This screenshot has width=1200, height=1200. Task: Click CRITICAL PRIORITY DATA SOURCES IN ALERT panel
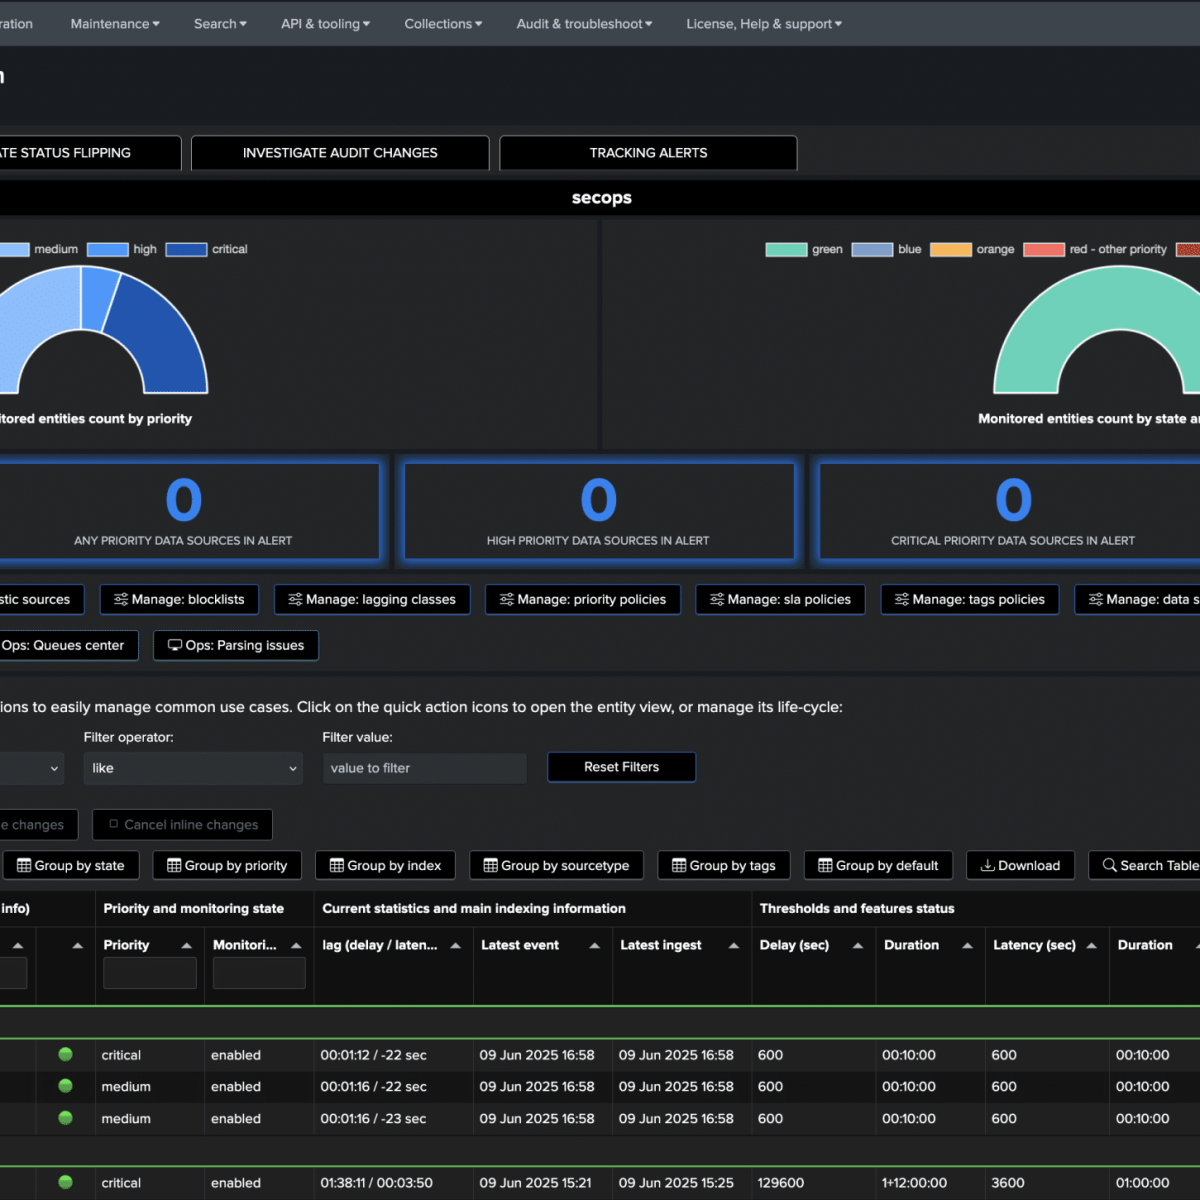tap(1010, 510)
